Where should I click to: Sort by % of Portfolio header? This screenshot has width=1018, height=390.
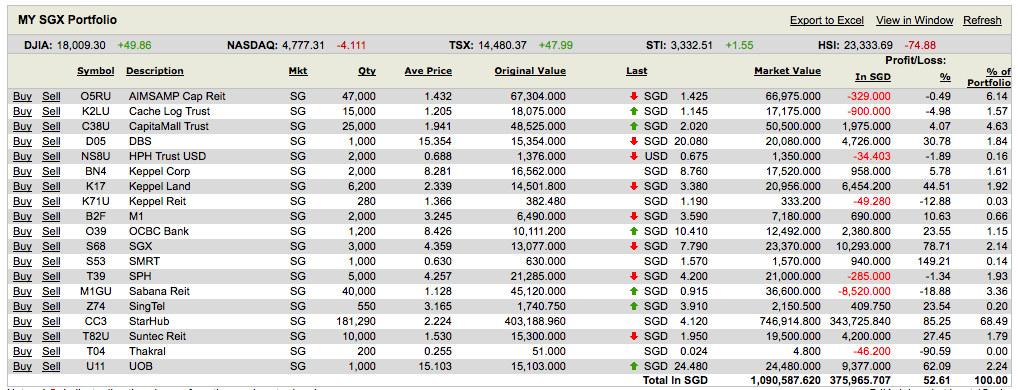(x=989, y=77)
